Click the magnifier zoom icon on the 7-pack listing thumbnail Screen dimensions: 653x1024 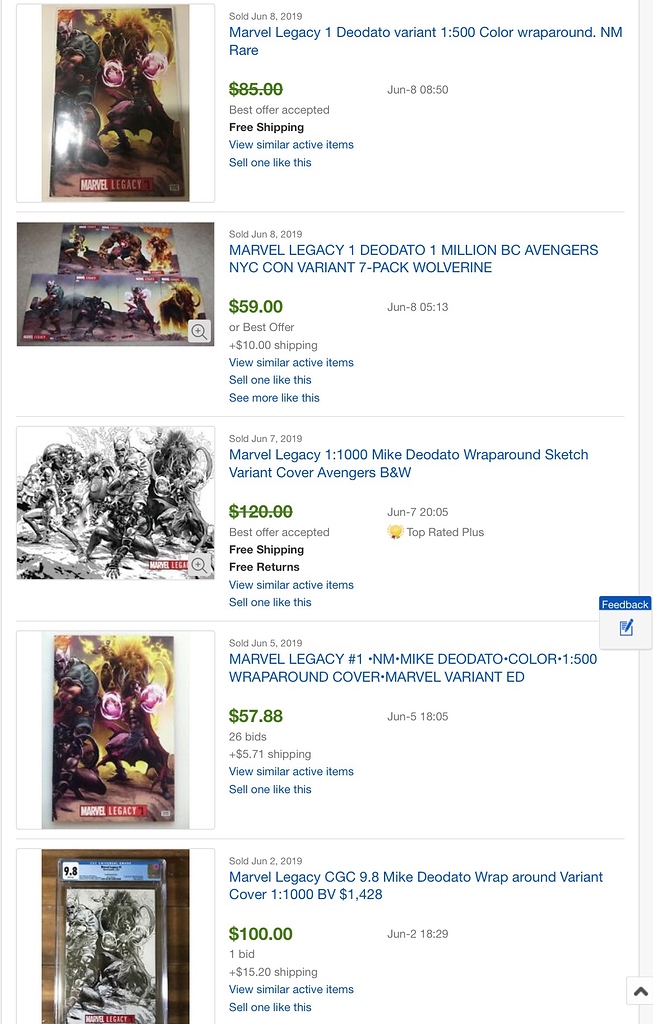pos(199,331)
